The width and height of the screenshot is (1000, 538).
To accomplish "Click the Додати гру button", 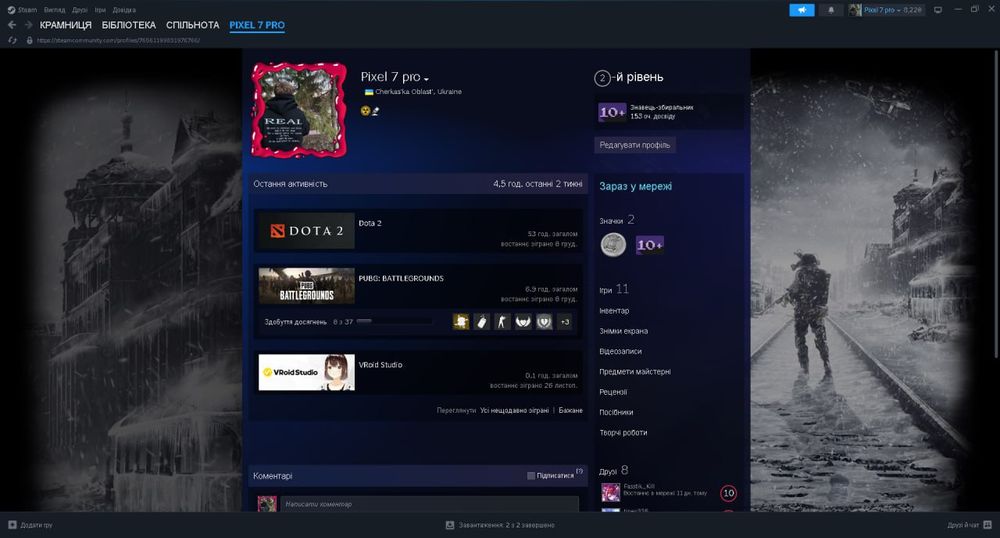I will (30, 525).
